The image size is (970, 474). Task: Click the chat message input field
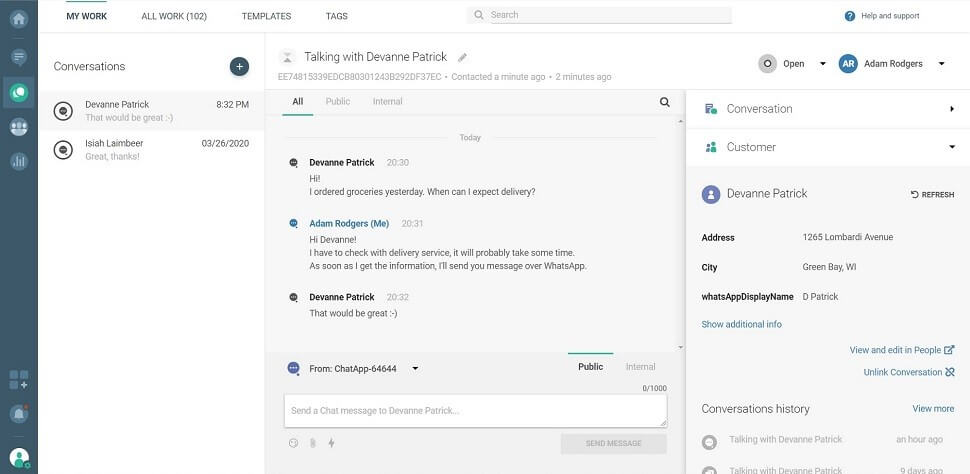pyautogui.click(x=474, y=411)
